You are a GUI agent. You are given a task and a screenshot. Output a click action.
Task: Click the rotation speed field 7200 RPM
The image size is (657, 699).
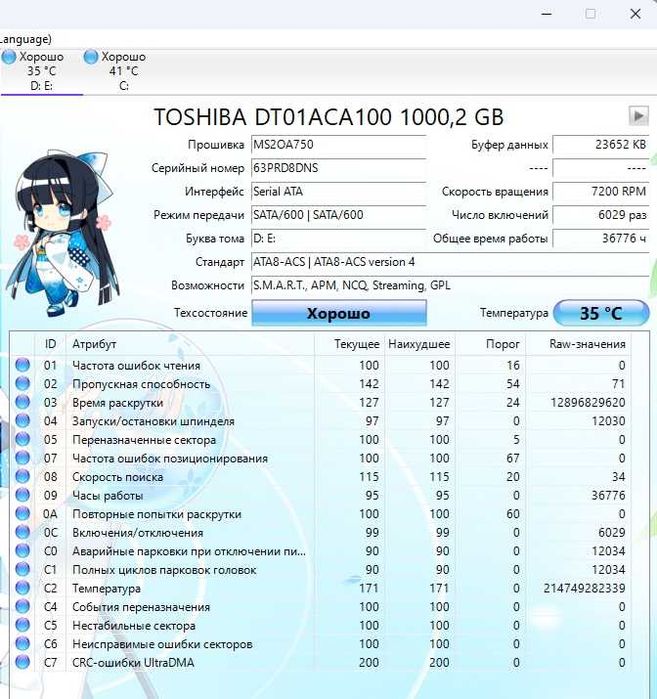(x=601, y=192)
